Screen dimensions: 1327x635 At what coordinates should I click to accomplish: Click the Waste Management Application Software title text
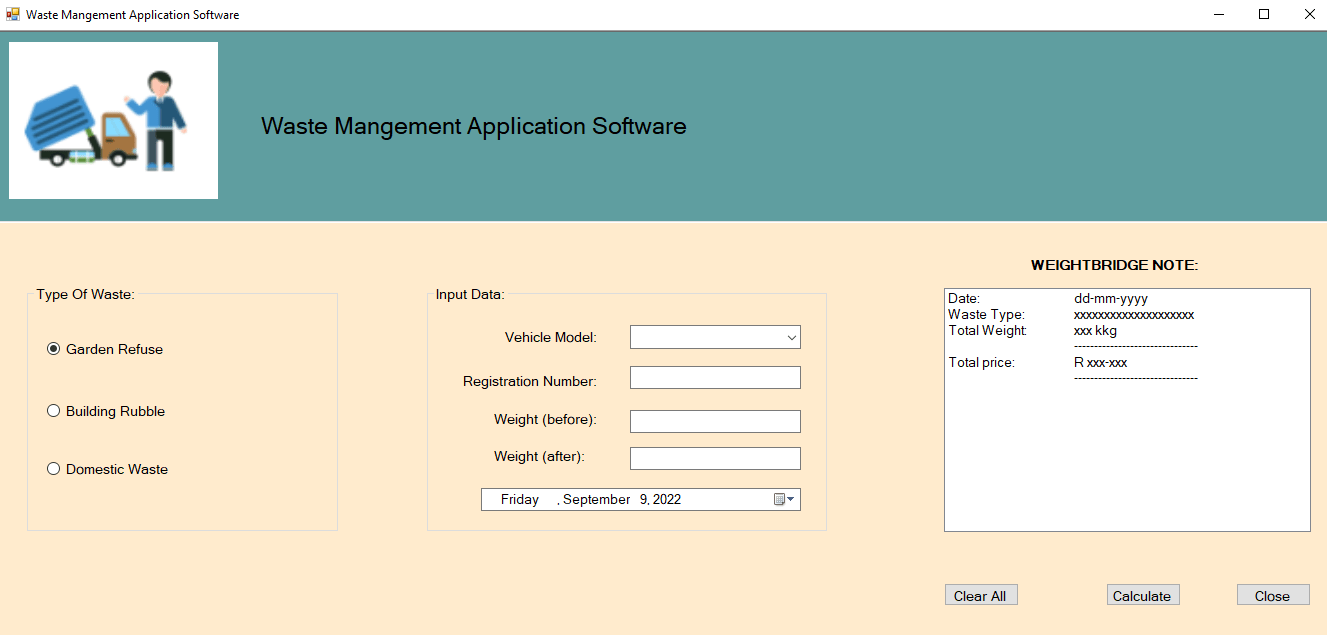[473, 126]
